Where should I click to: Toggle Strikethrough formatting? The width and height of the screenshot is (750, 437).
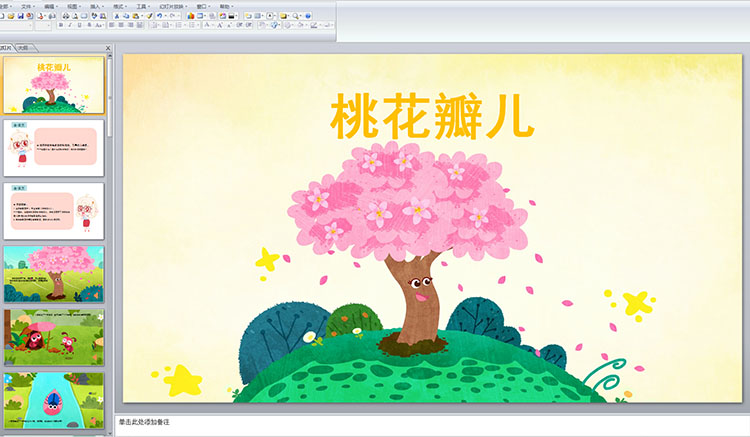click(x=89, y=25)
